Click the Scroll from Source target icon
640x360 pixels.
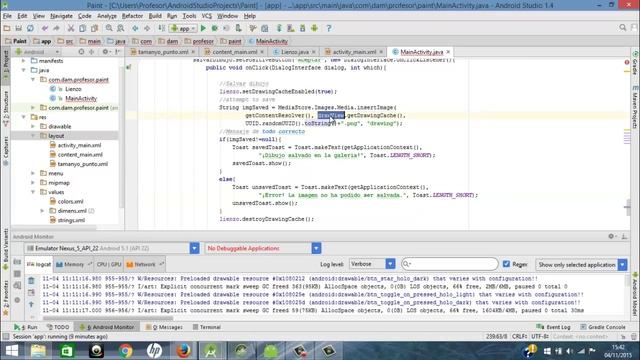point(81,52)
